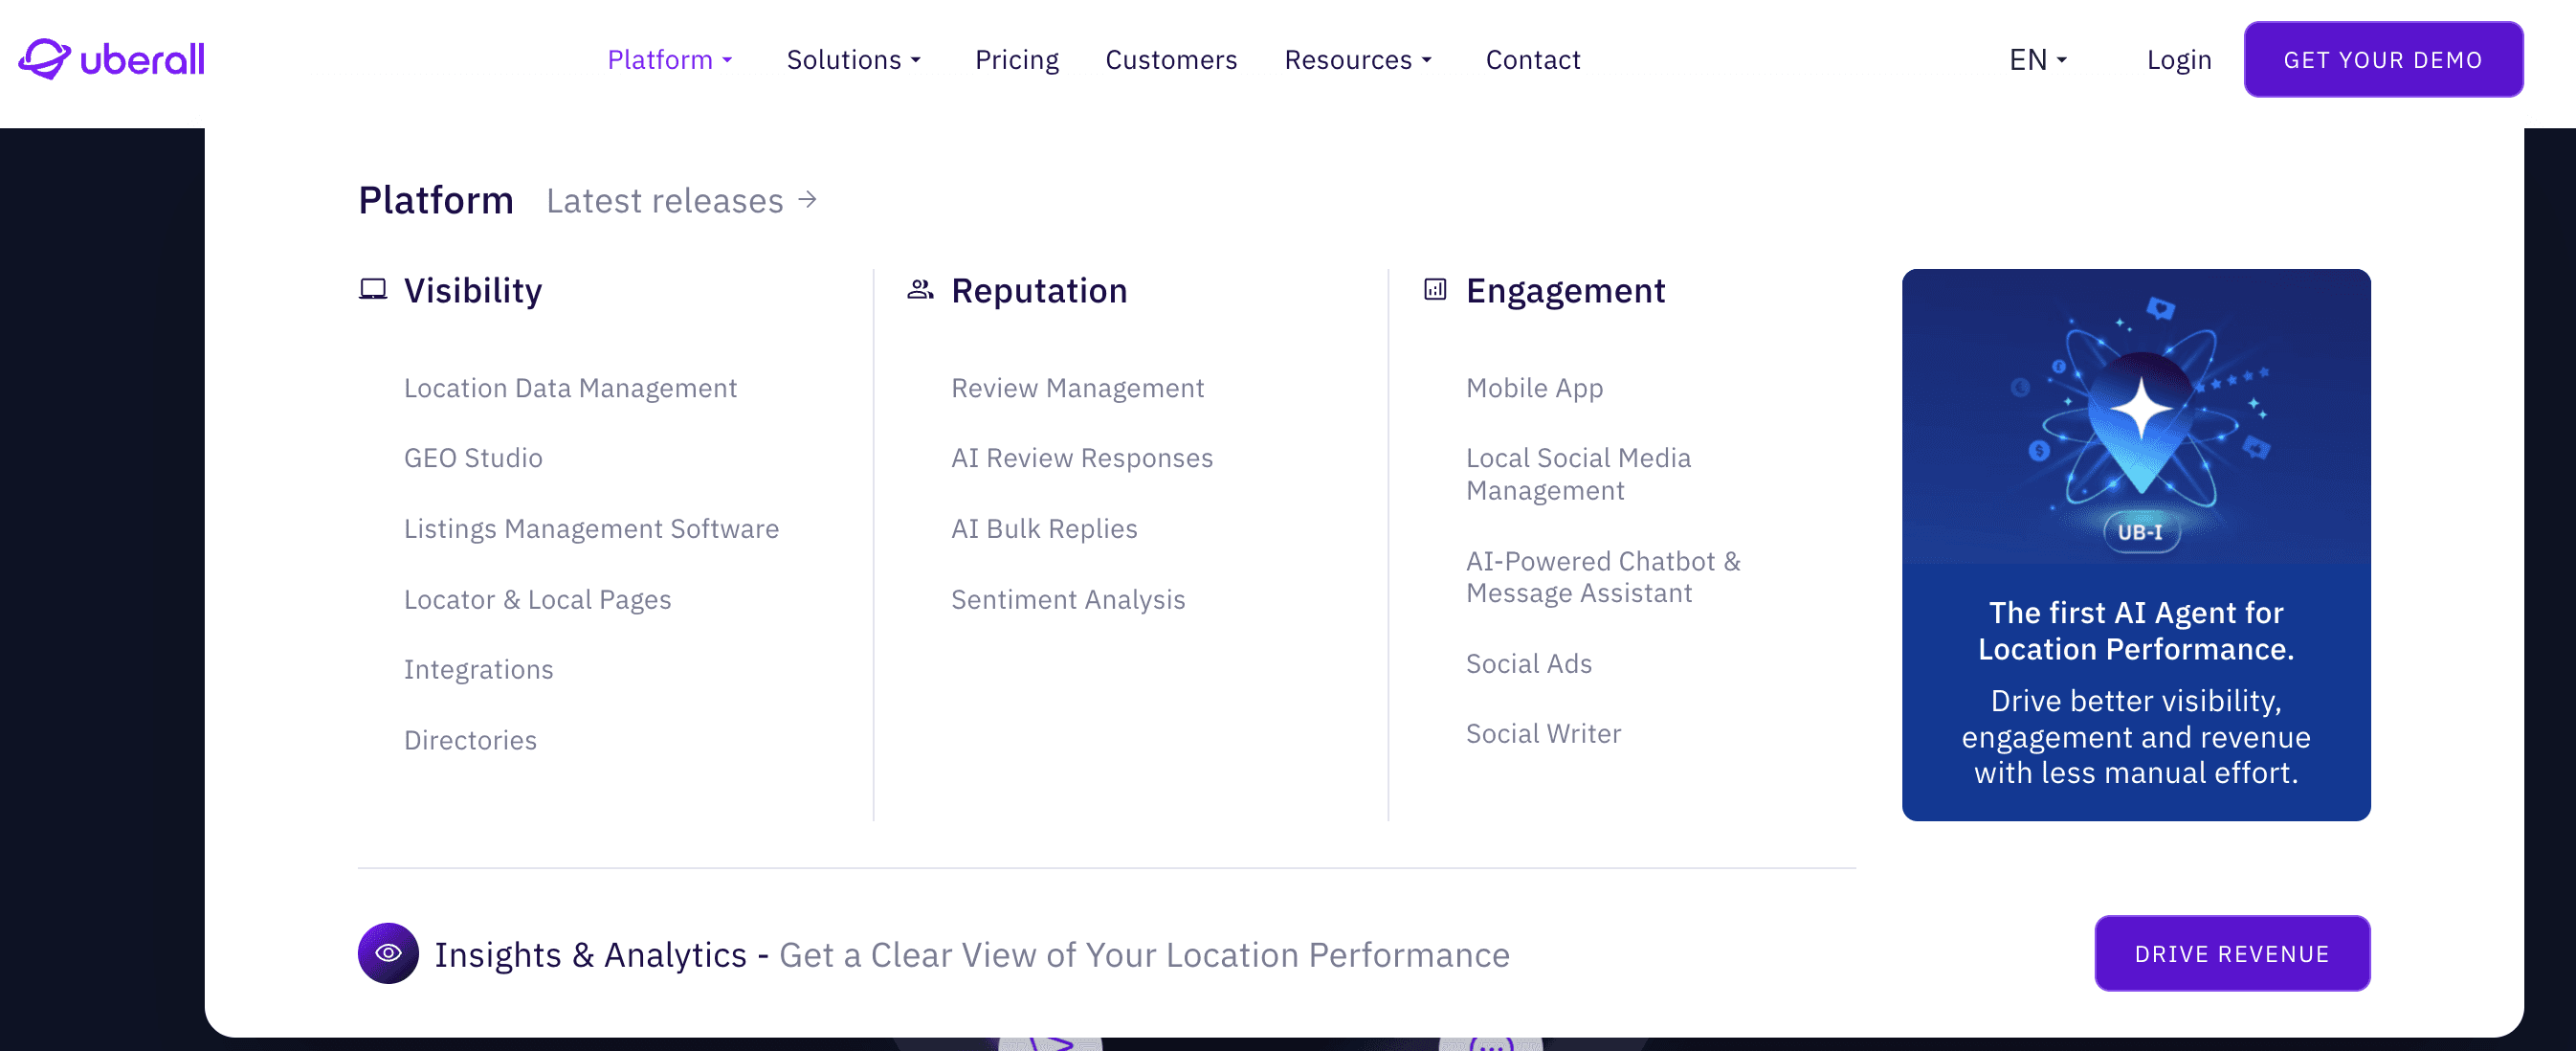Image resolution: width=2576 pixels, height=1051 pixels.
Task: Click the UB-I badge on promo card
Action: [2140, 532]
